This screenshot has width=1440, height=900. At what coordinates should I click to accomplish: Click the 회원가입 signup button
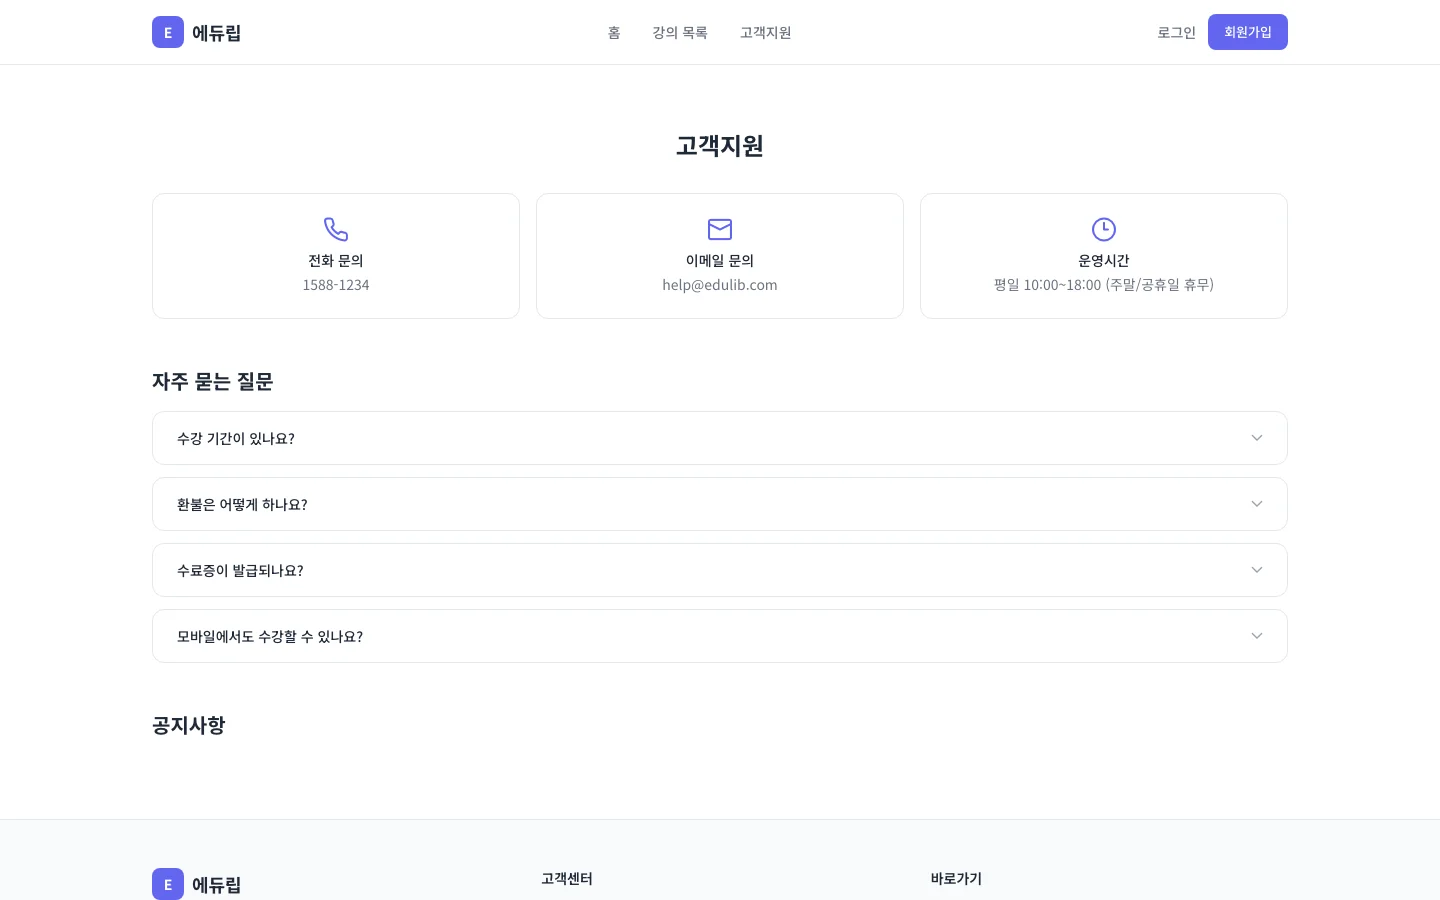(x=1248, y=32)
